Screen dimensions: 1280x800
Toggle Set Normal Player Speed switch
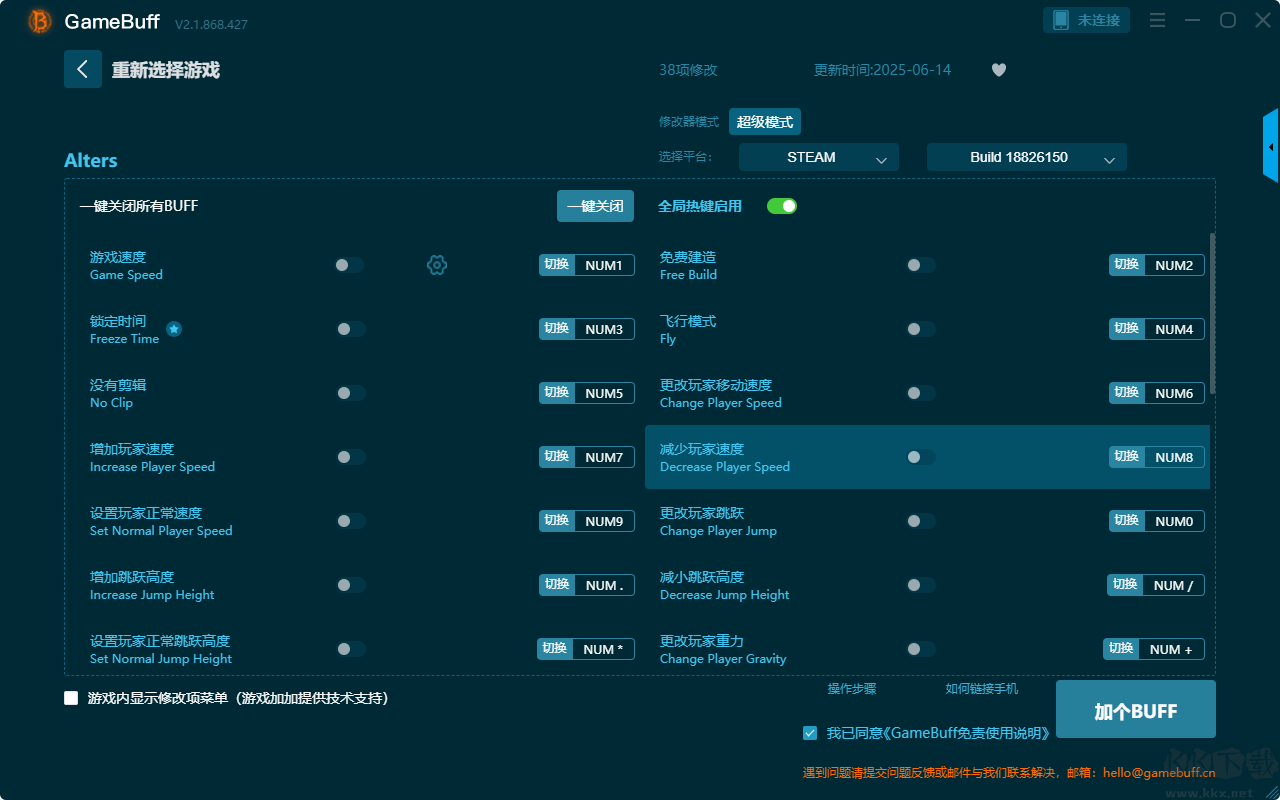[x=350, y=521]
